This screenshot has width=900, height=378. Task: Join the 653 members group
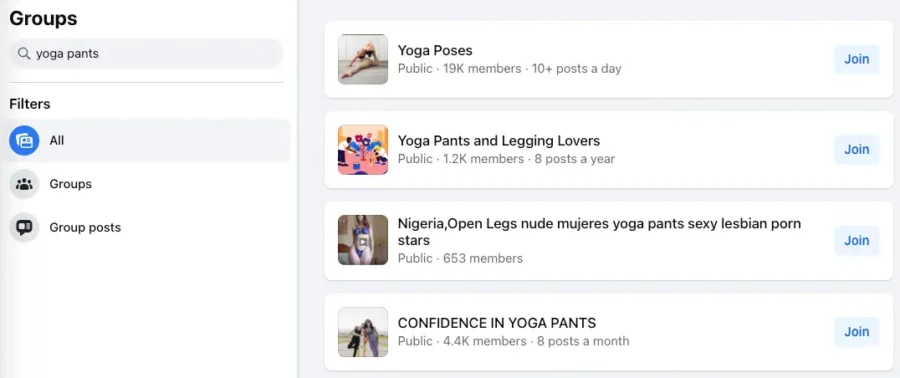856,240
